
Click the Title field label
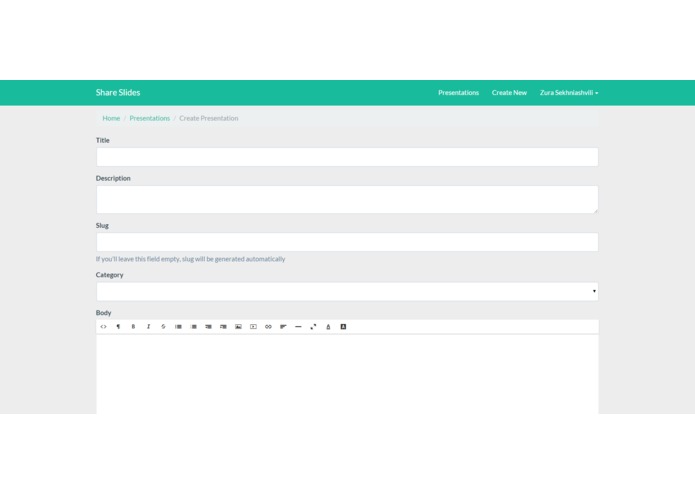point(102,140)
